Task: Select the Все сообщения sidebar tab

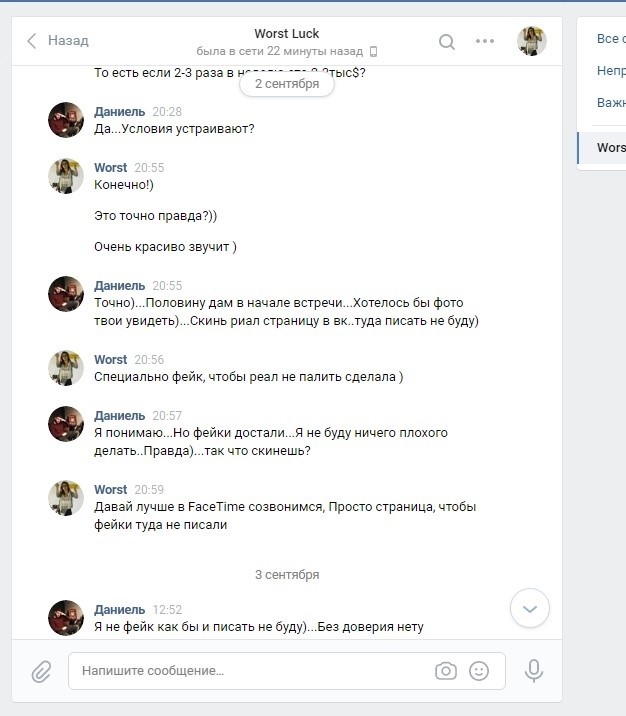Action: pos(611,39)
